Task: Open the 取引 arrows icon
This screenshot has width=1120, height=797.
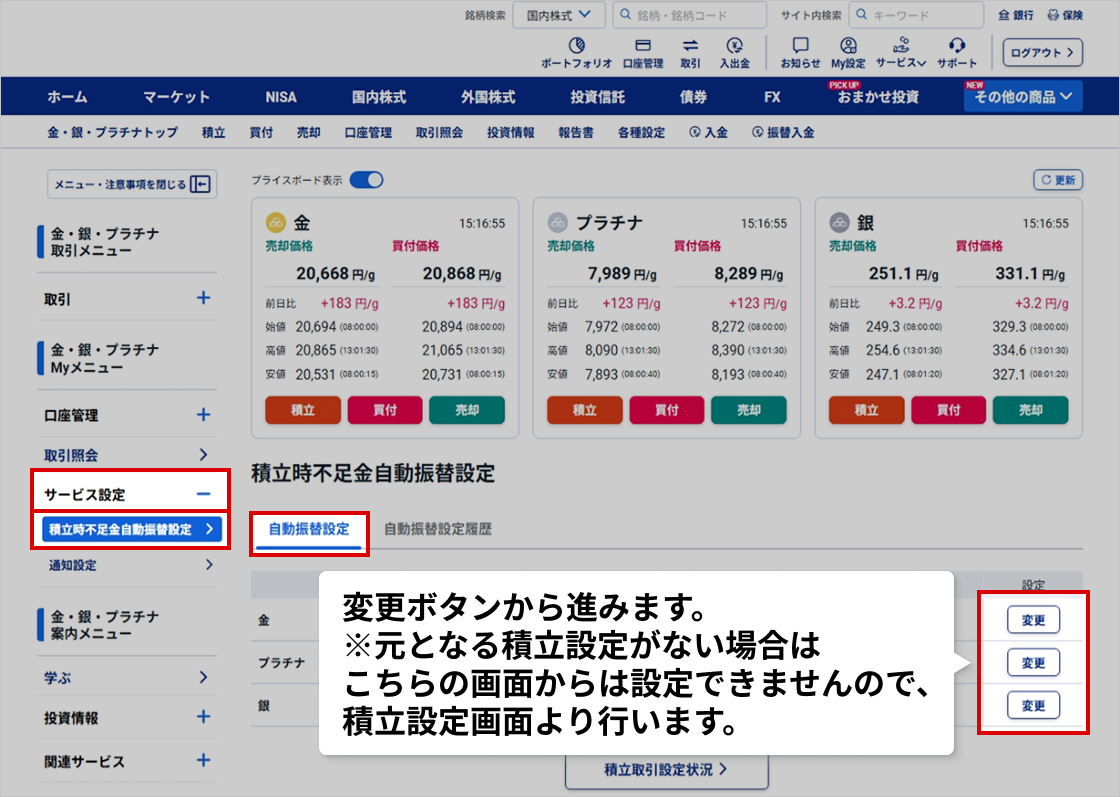Action: [690, 46]
